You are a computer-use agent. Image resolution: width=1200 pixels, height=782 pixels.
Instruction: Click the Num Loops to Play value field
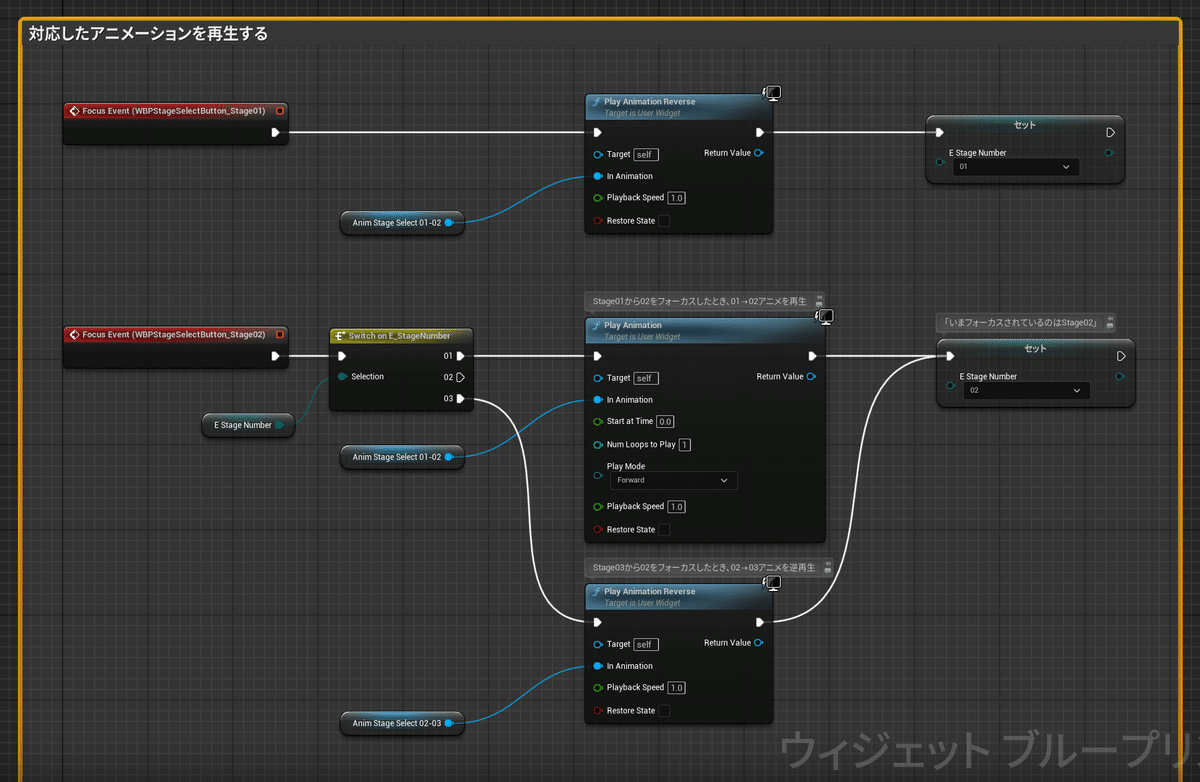[x=685, y=445]
